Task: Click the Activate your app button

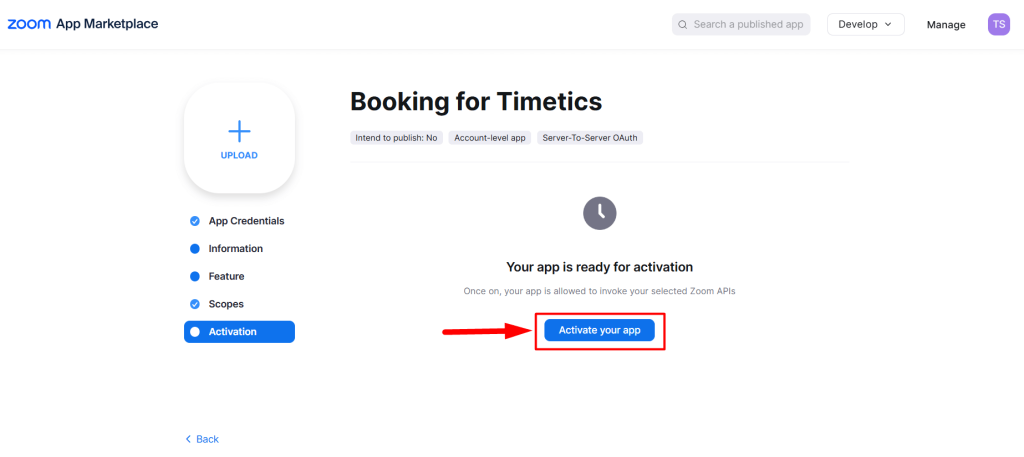Action: tap(600, 330)
